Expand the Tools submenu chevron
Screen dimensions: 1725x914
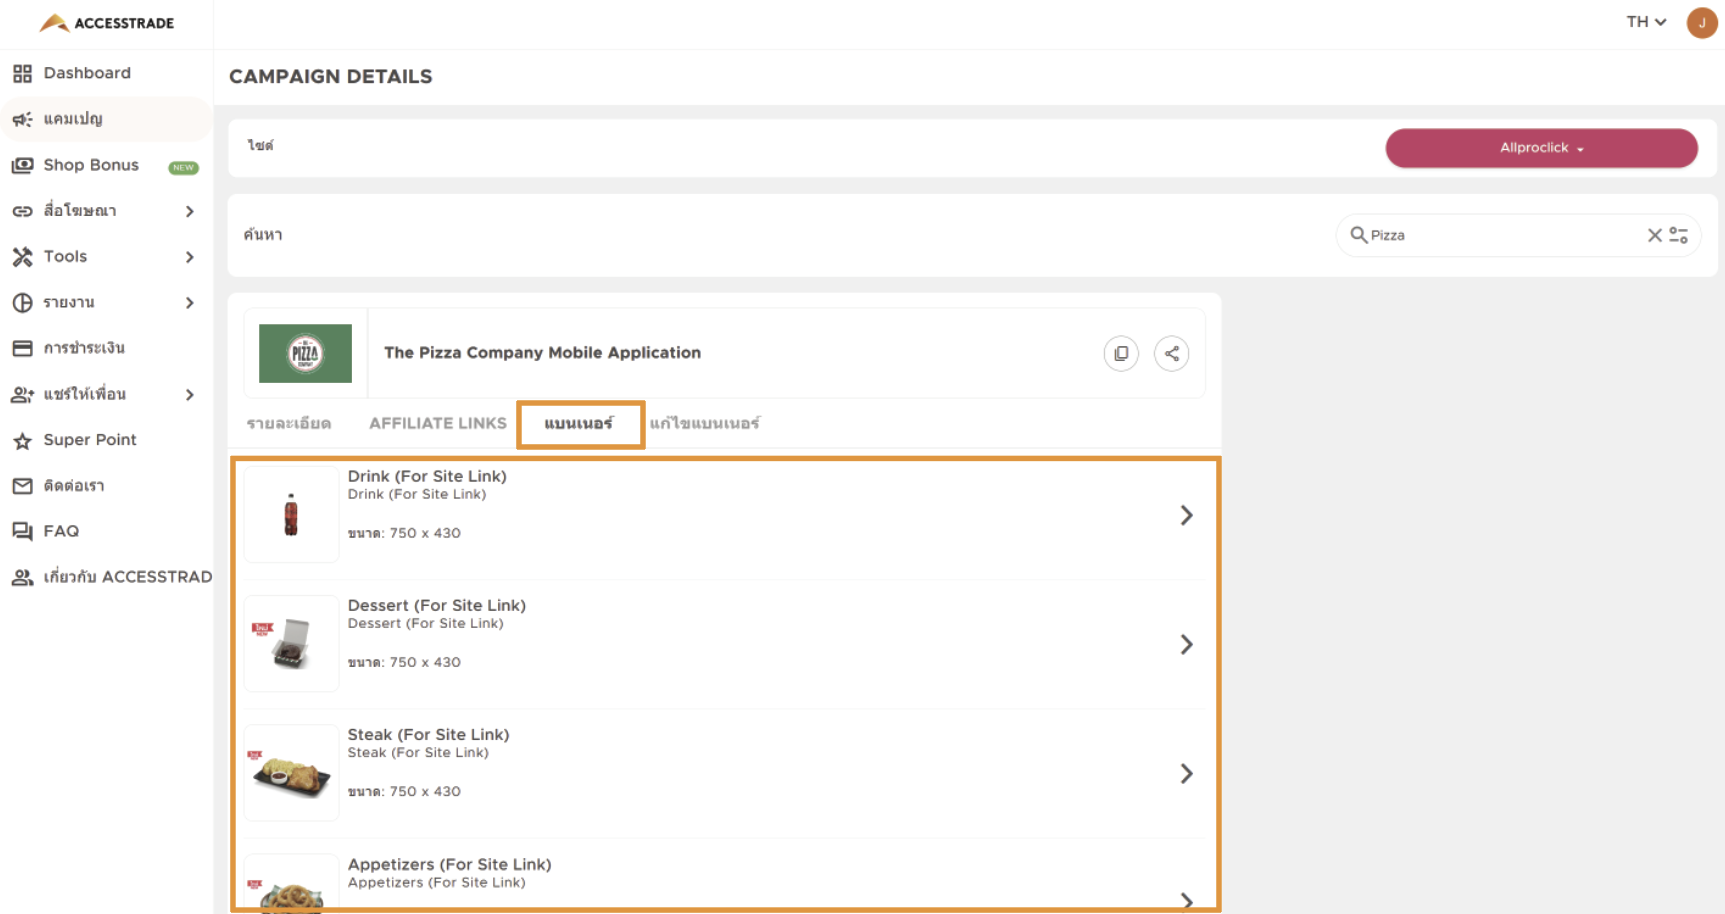click(x=190, y=257)
